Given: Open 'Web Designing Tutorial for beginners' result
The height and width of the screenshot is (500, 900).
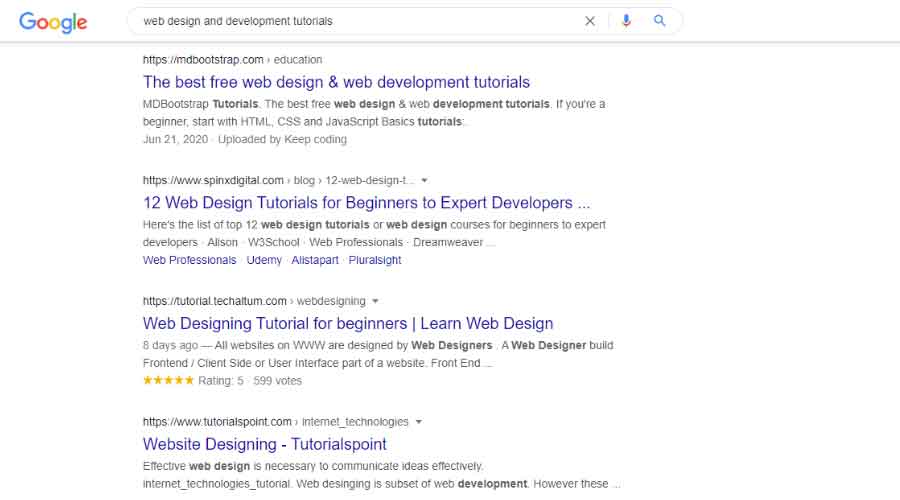Looking at the screenshot, I should pos(348,323).
